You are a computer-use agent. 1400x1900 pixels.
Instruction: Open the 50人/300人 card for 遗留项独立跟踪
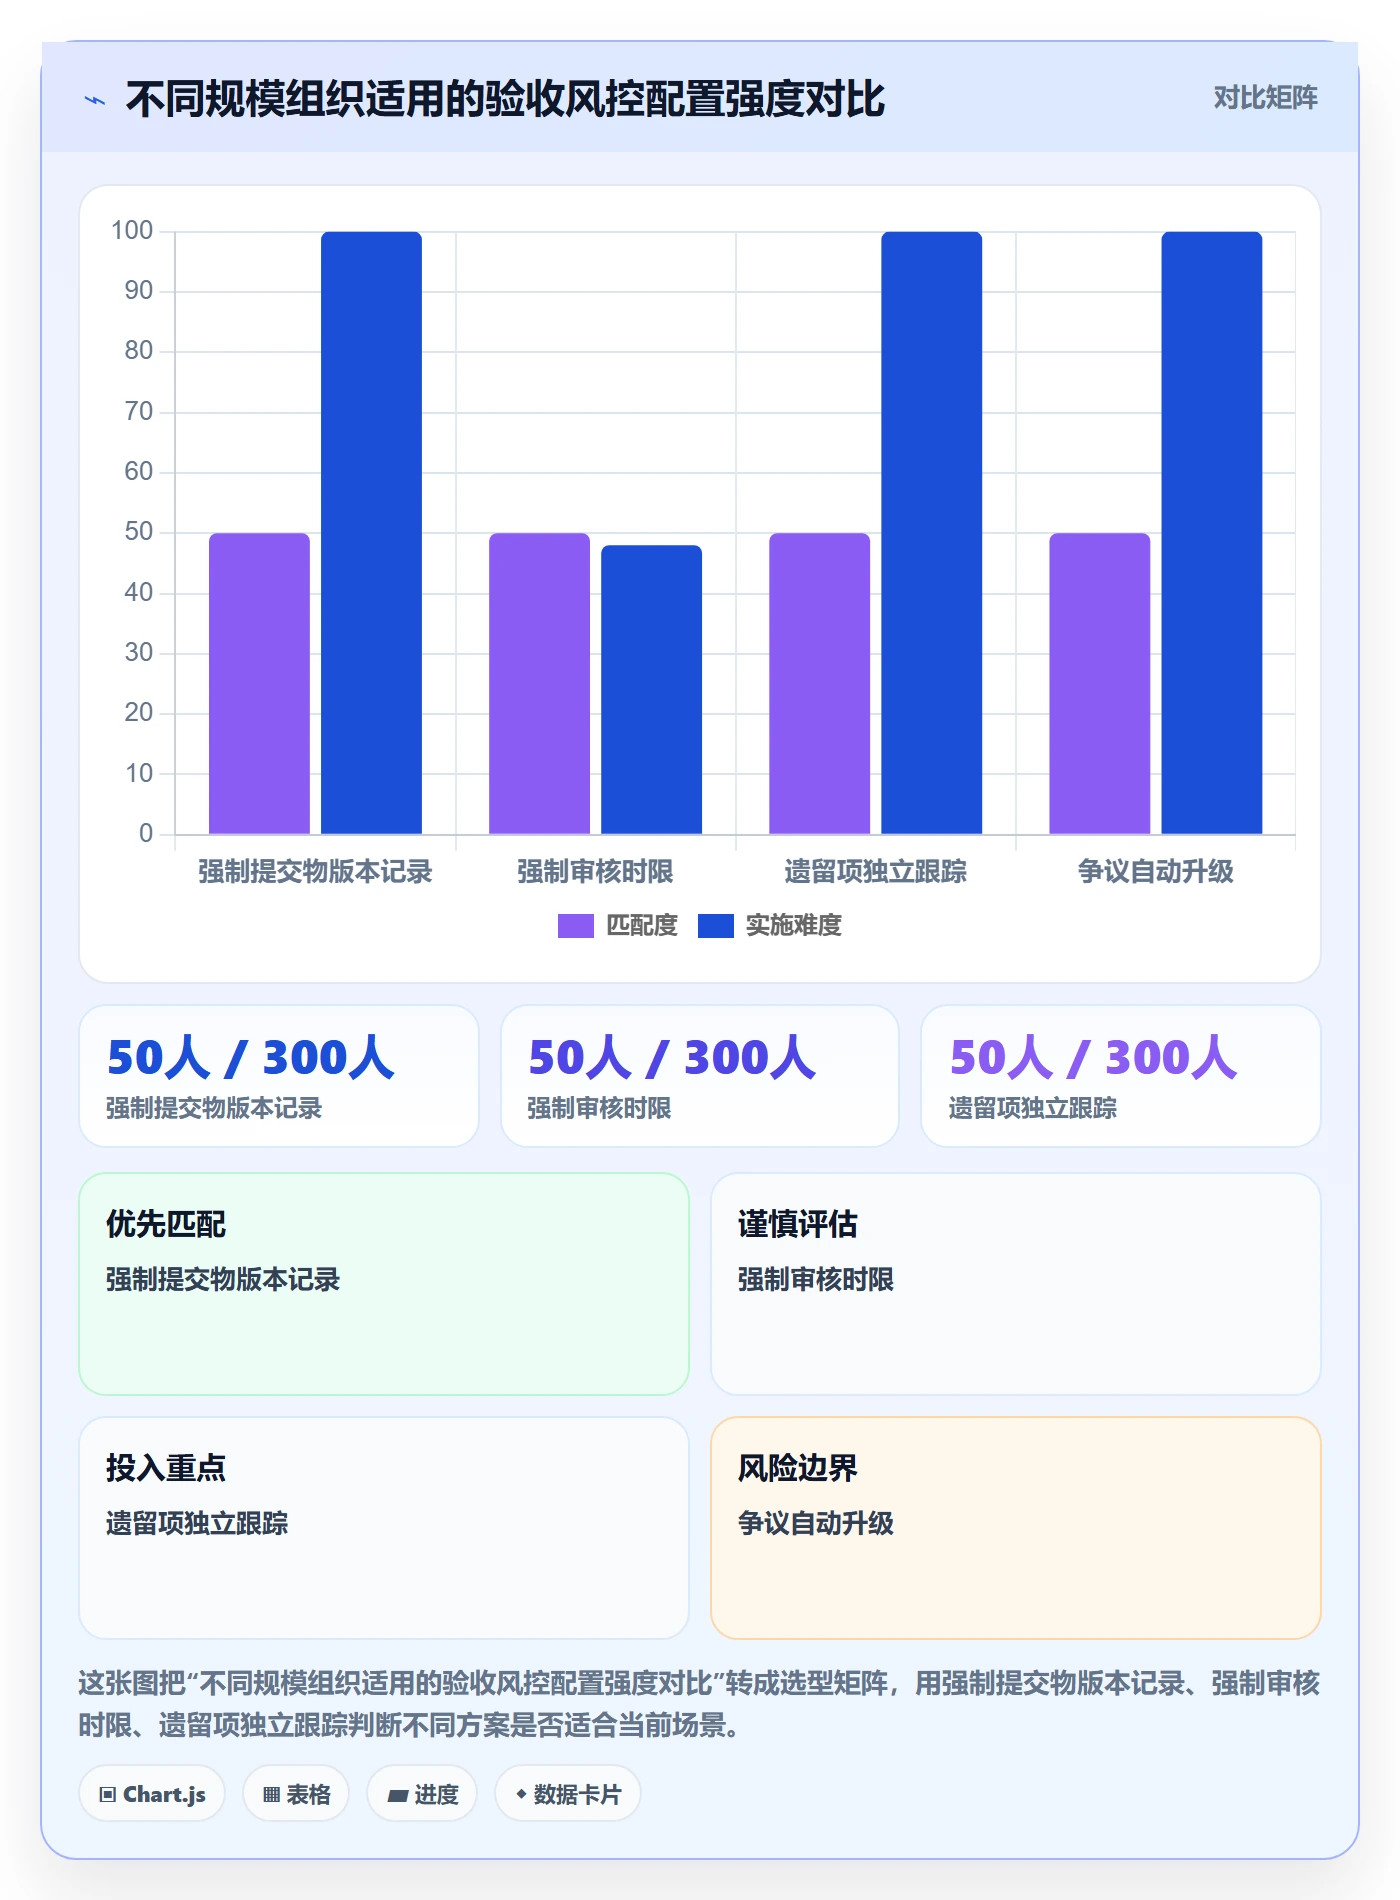(x=1121, y=1076)
